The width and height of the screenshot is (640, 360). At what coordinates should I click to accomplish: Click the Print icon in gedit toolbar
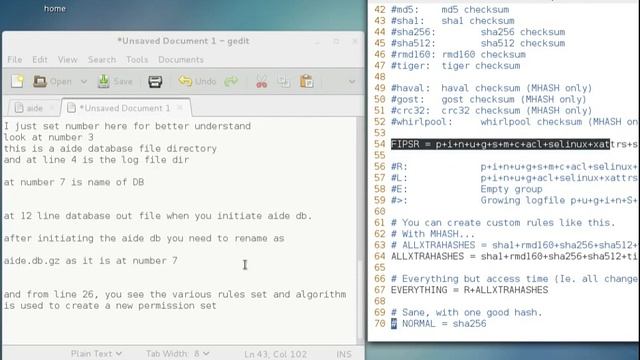click(155, 82)
